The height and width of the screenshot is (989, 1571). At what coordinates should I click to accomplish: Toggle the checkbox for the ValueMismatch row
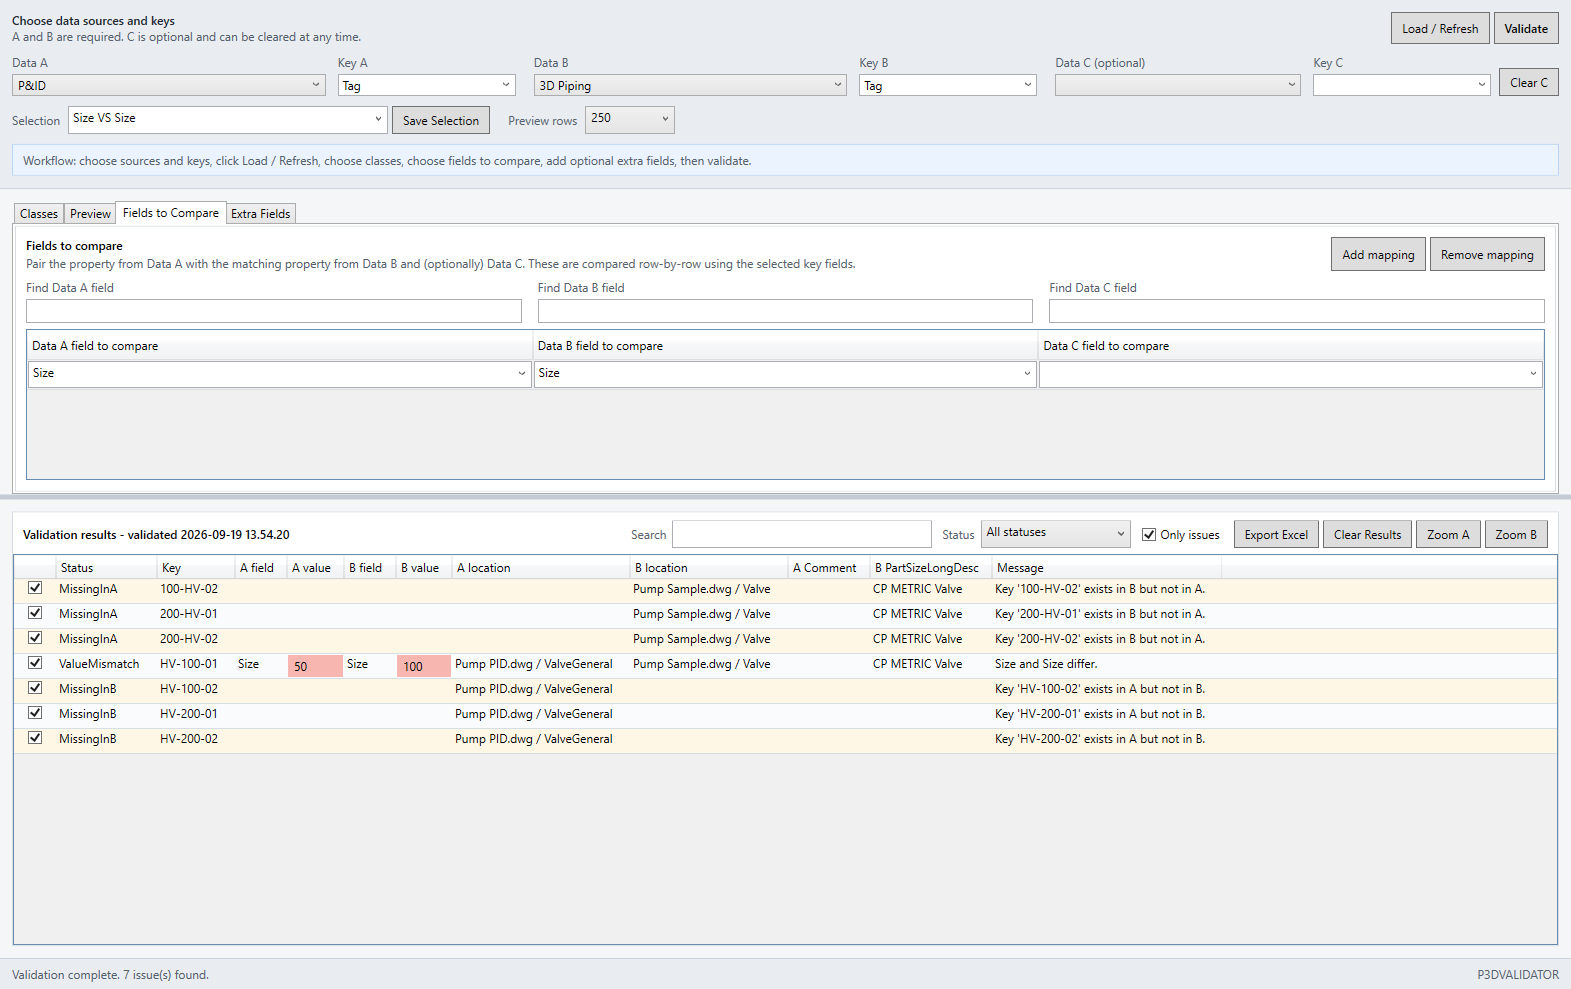(35, 664)
